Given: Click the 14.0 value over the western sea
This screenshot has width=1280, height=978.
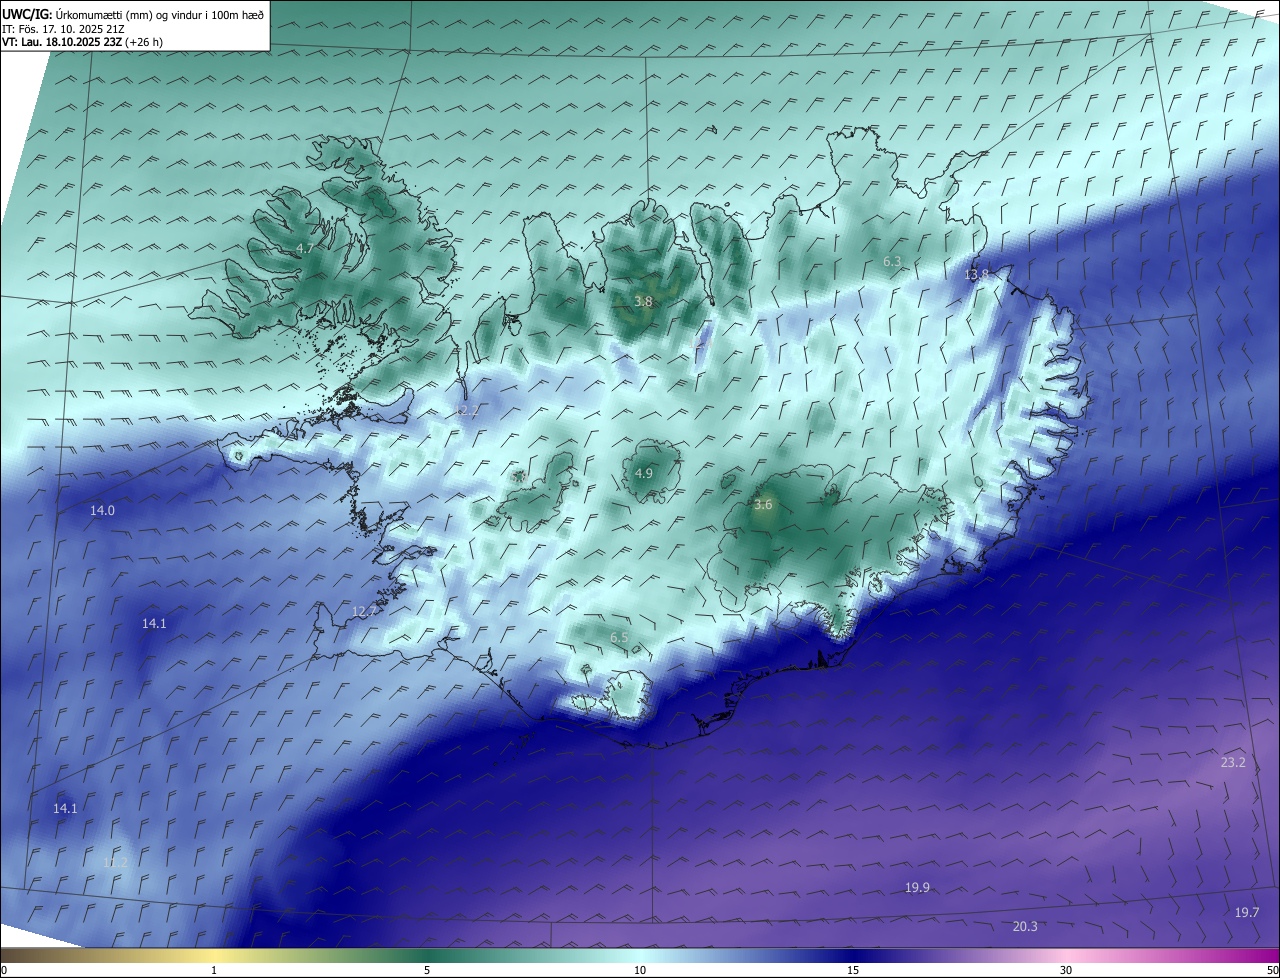Looking at the screenshot, I should [x=102, y=510].
